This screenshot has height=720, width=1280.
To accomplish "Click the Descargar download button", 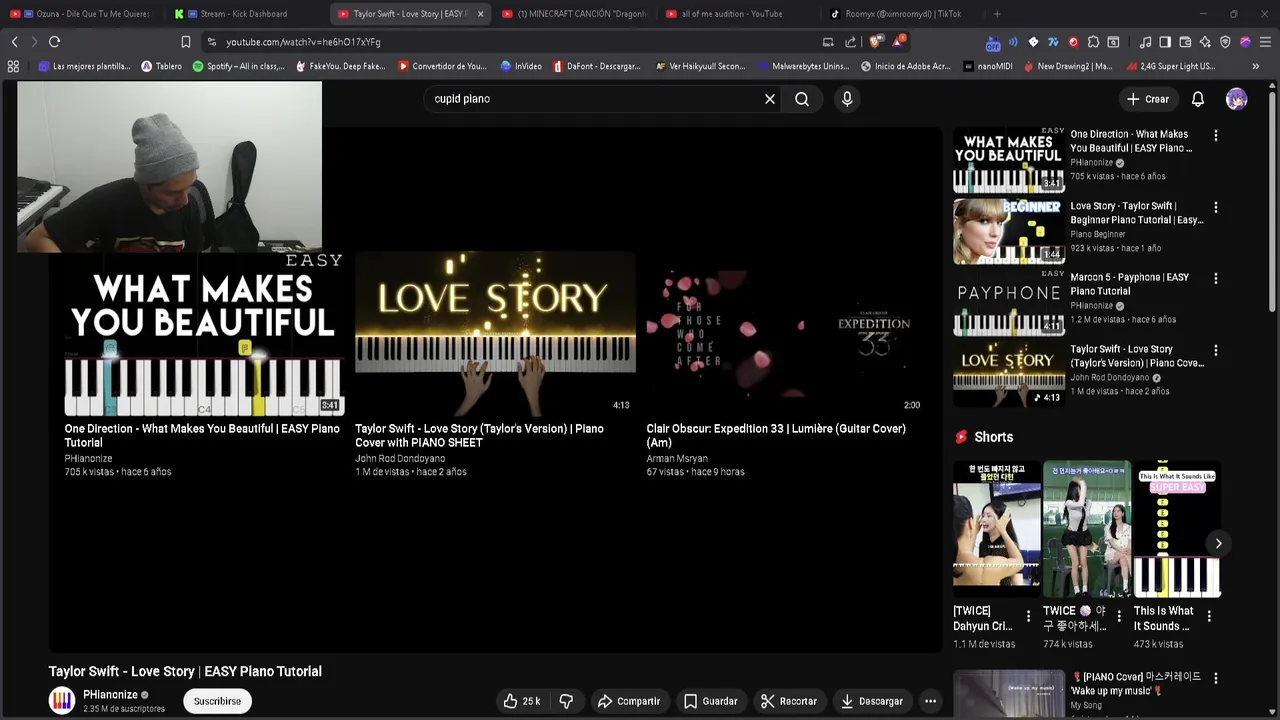I will (871, 701).
